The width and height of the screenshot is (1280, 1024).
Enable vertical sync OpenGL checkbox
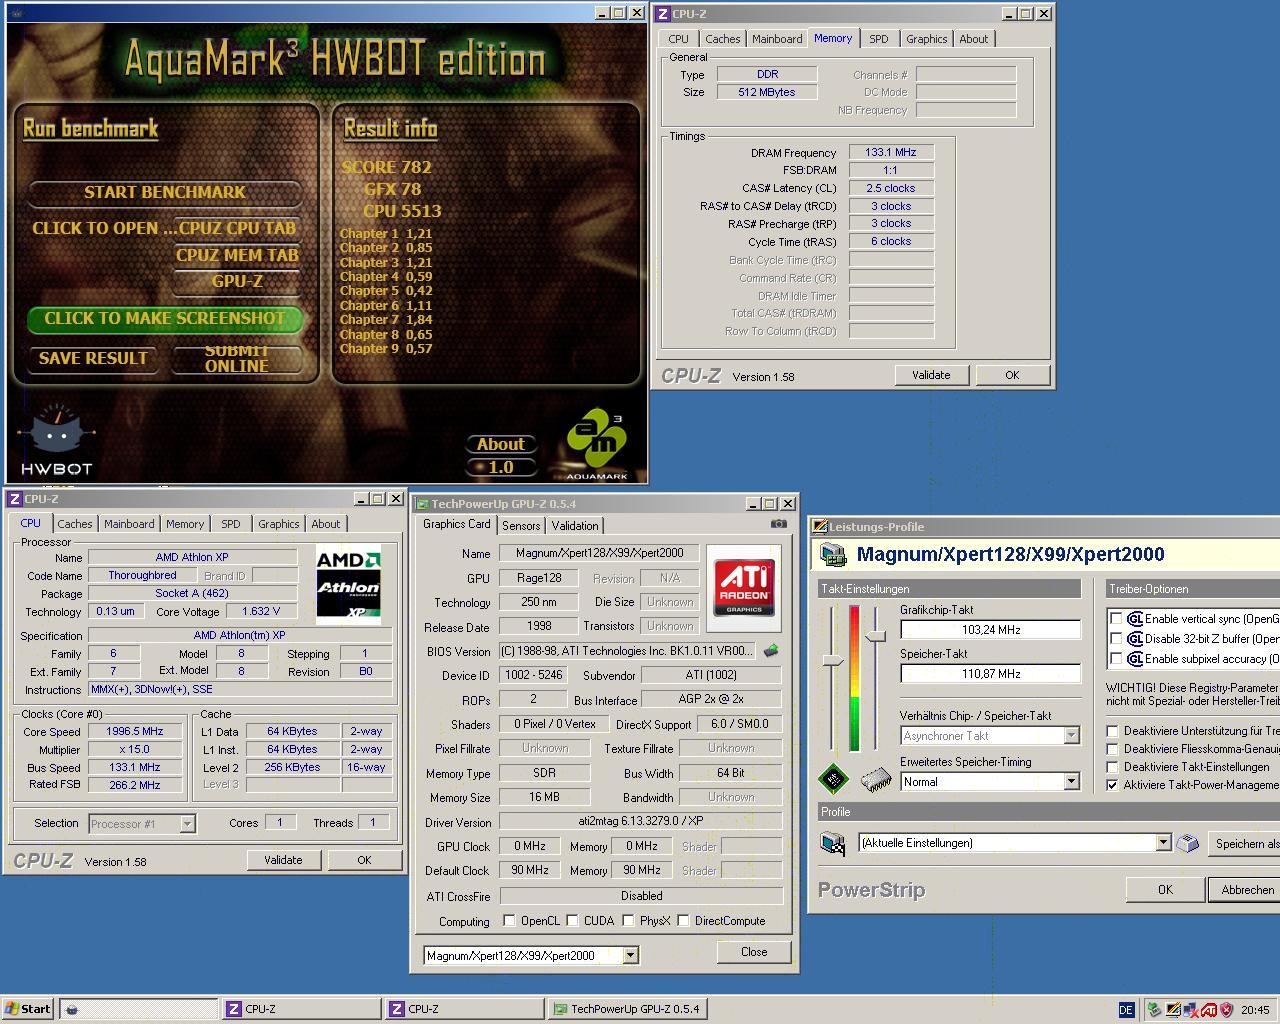1116,619
